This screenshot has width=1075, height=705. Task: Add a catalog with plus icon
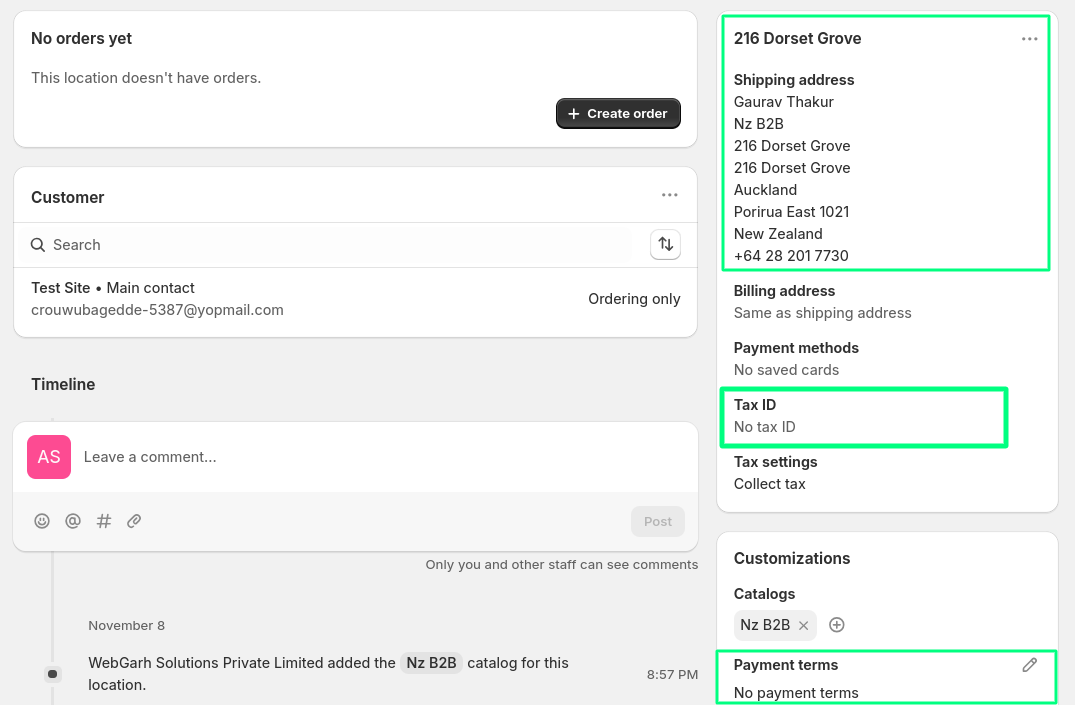837,625
